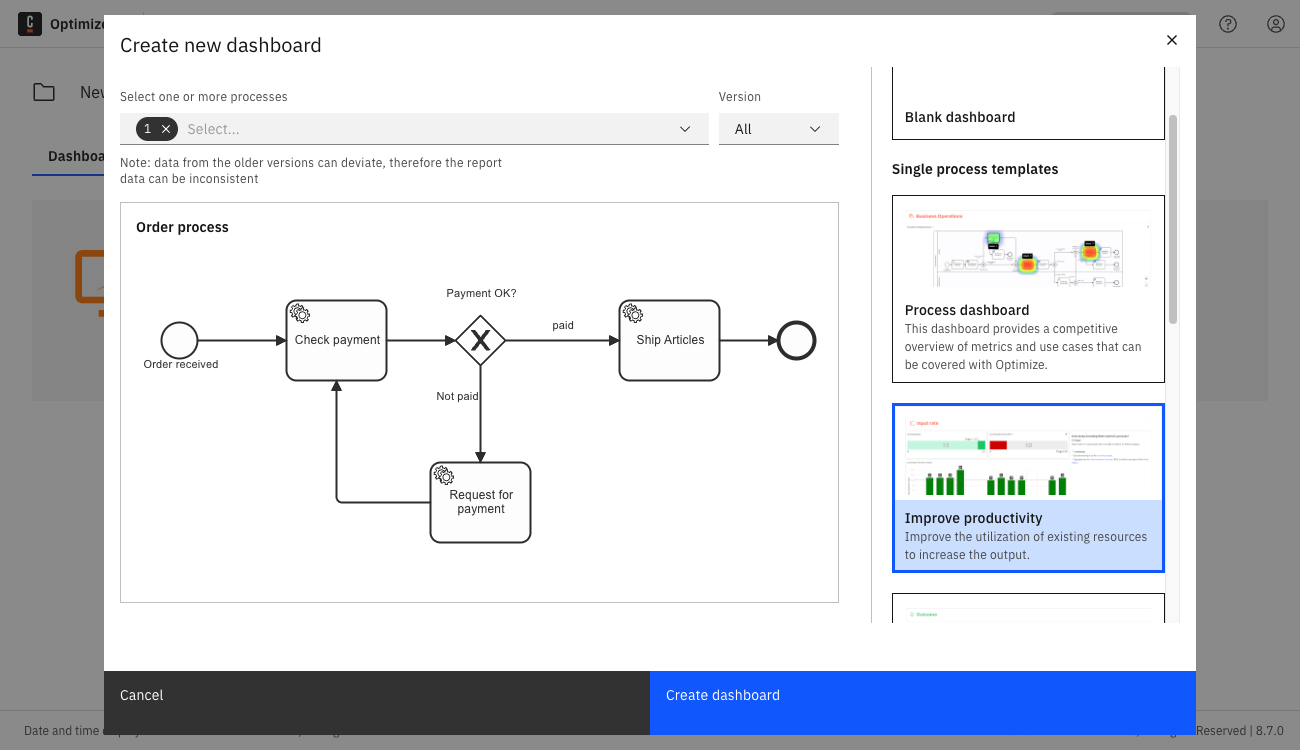Click the user profile icon

coord(1276,24)
